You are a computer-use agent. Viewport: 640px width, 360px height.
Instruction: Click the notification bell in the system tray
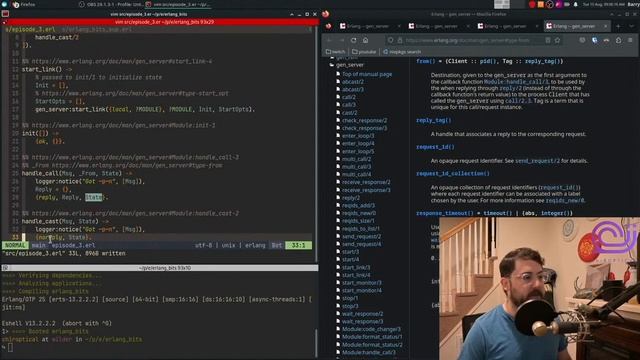(576, 4)
